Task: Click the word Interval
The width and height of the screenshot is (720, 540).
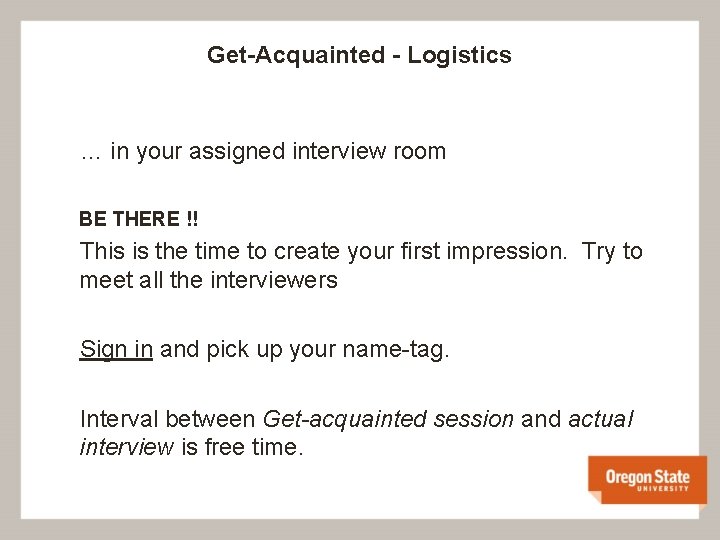Action: tap(119, 418)
